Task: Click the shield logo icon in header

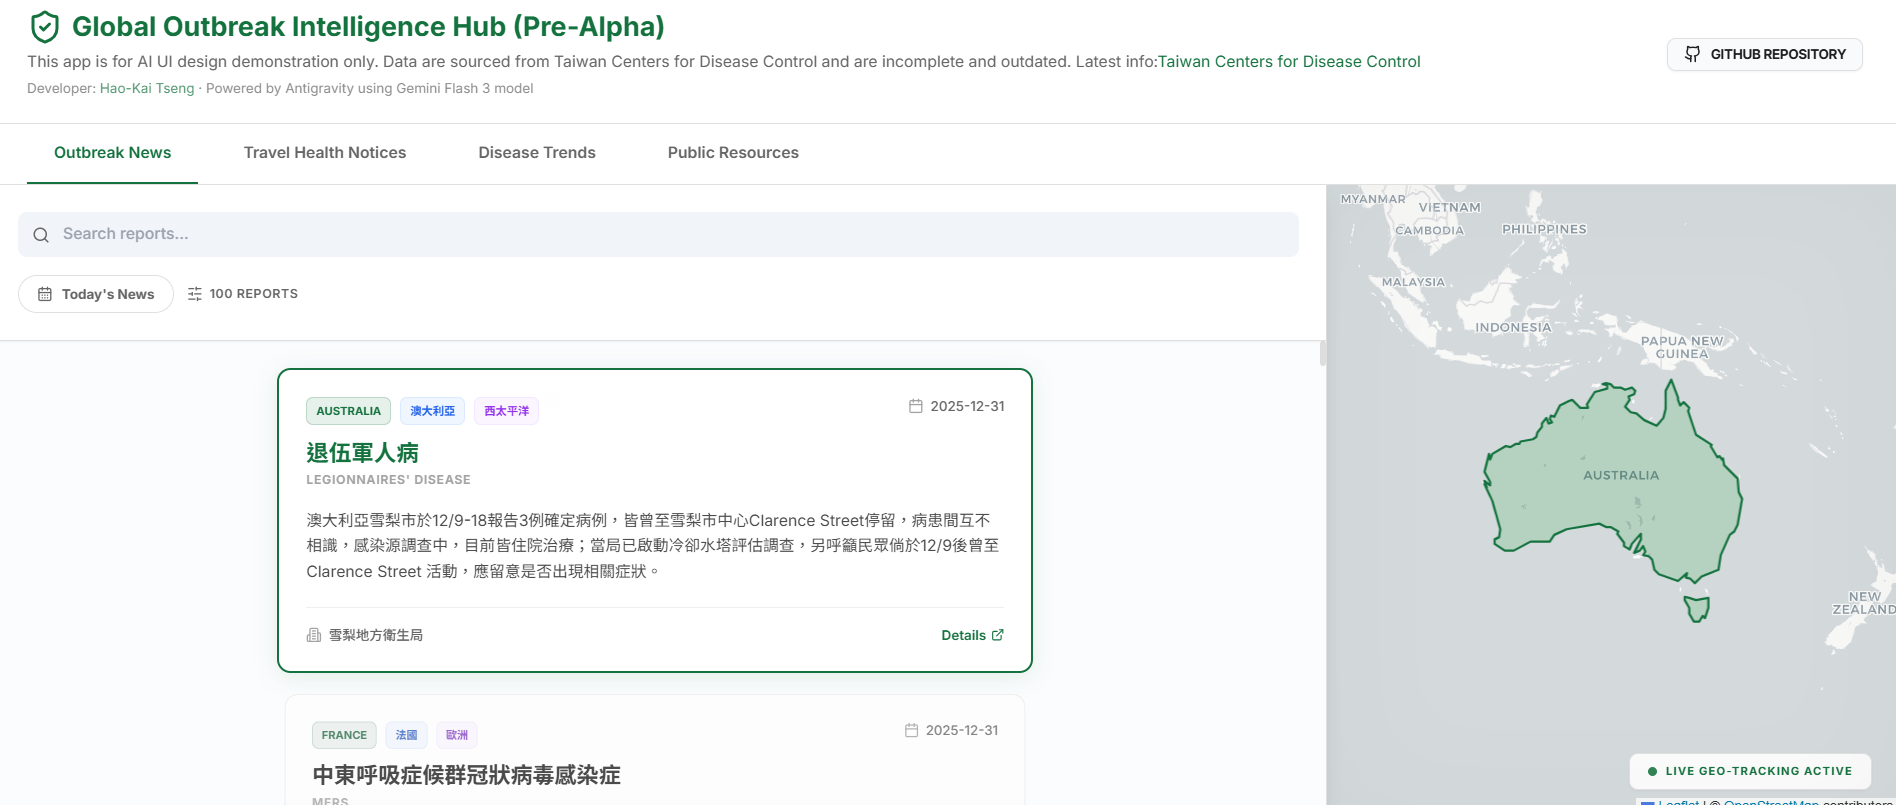Action: (45, 27)
